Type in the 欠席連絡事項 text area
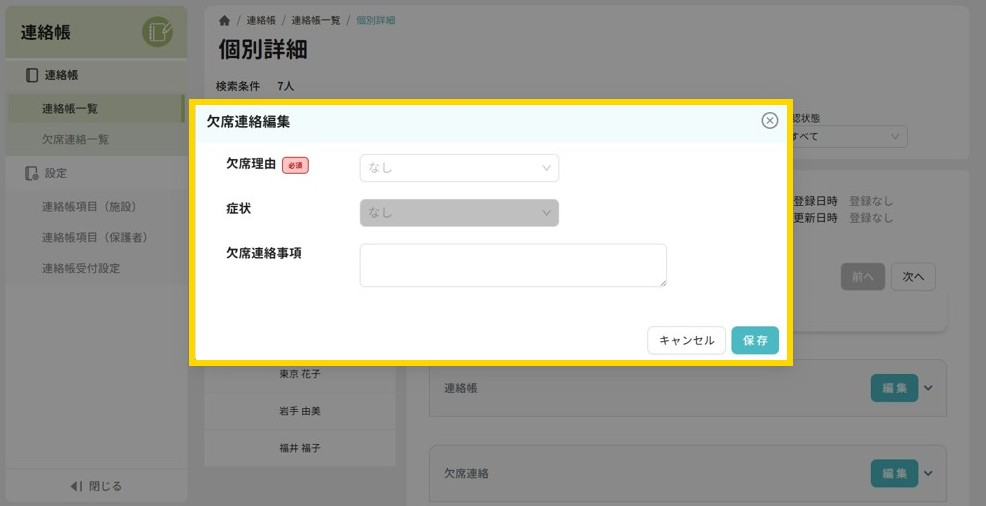The image size is (986, 506). coord(513,265)
